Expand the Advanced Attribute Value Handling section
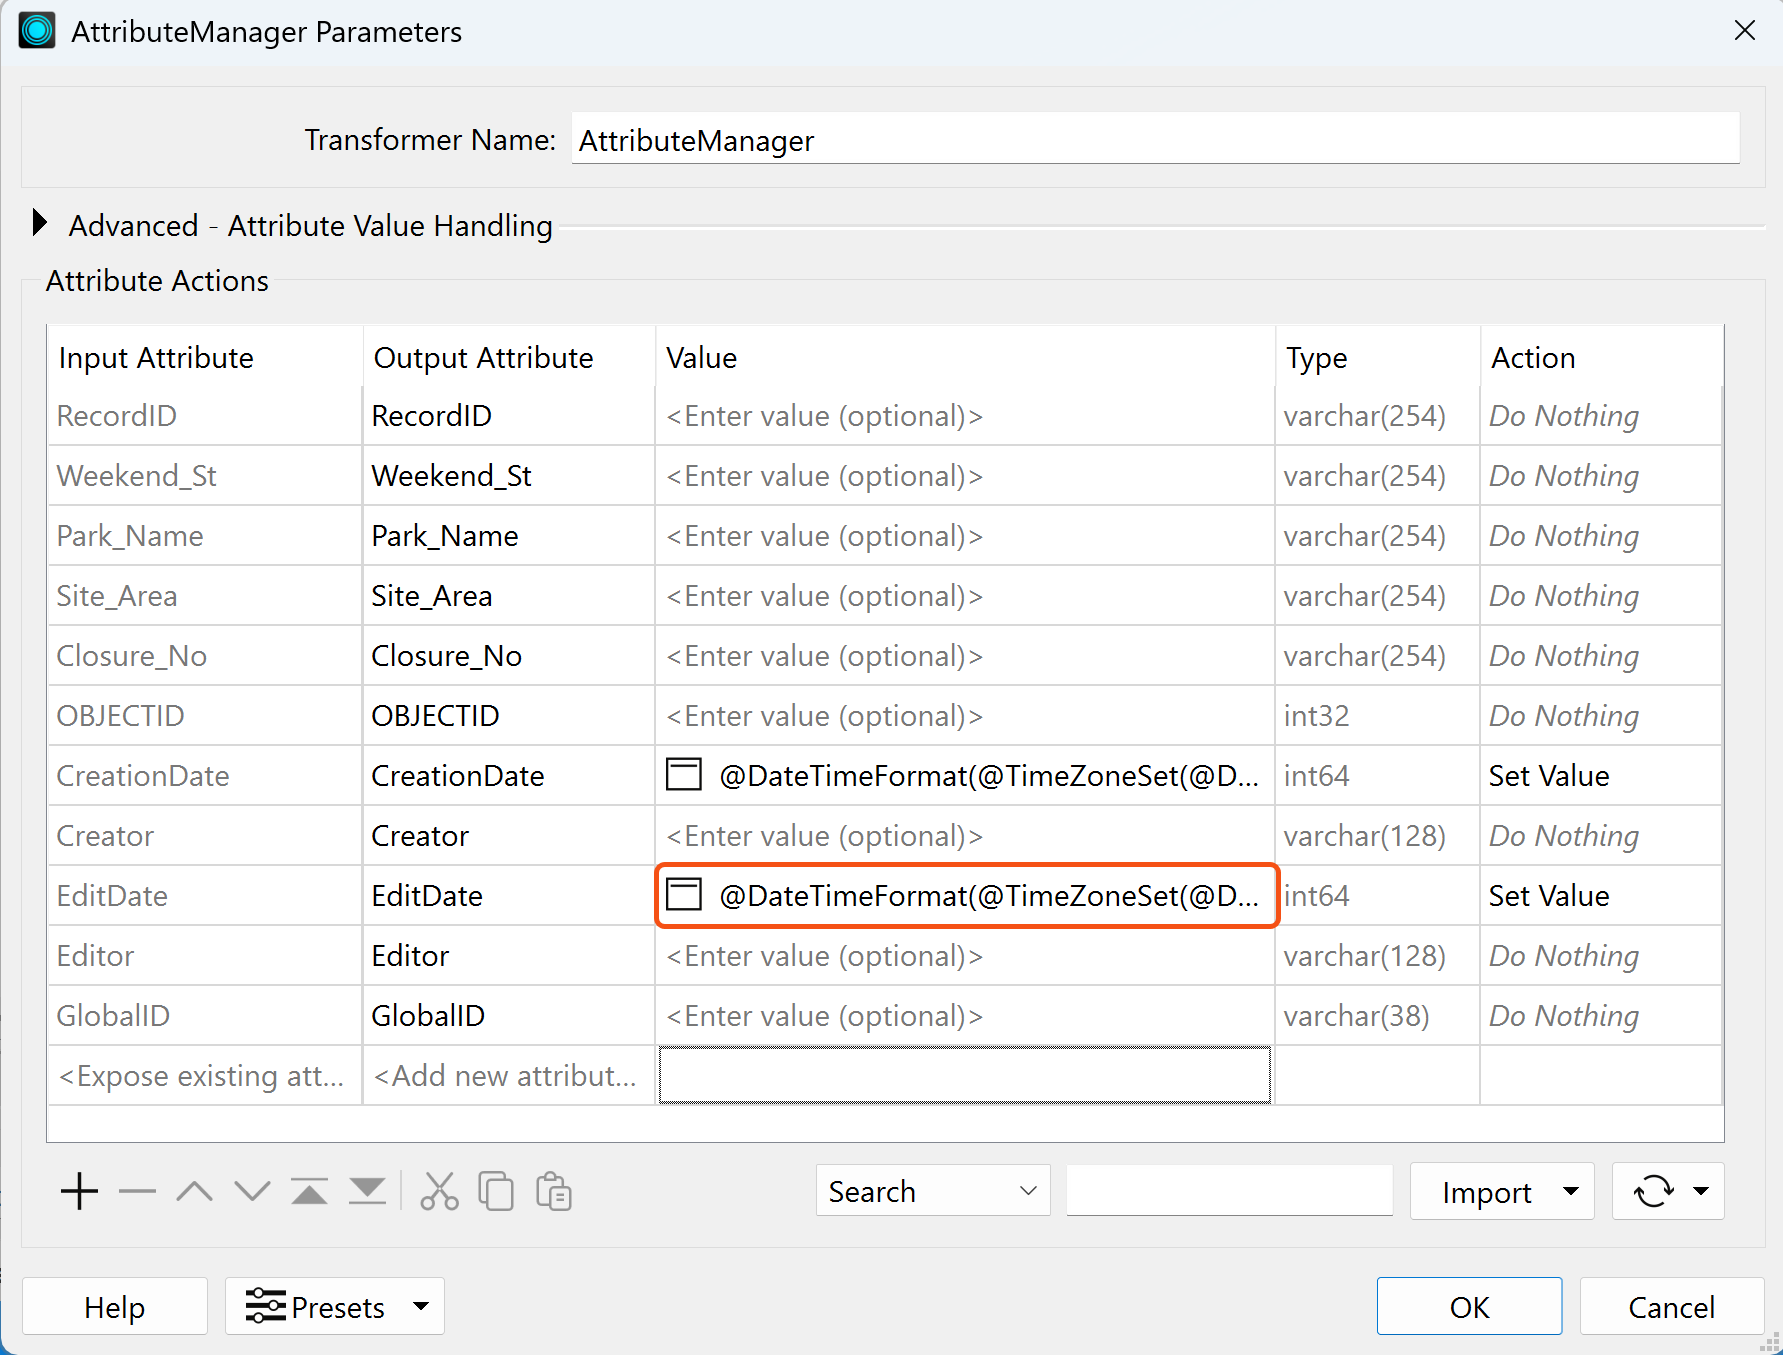The width and height of the screenshot is (1783, 1355). coord(39,223)
